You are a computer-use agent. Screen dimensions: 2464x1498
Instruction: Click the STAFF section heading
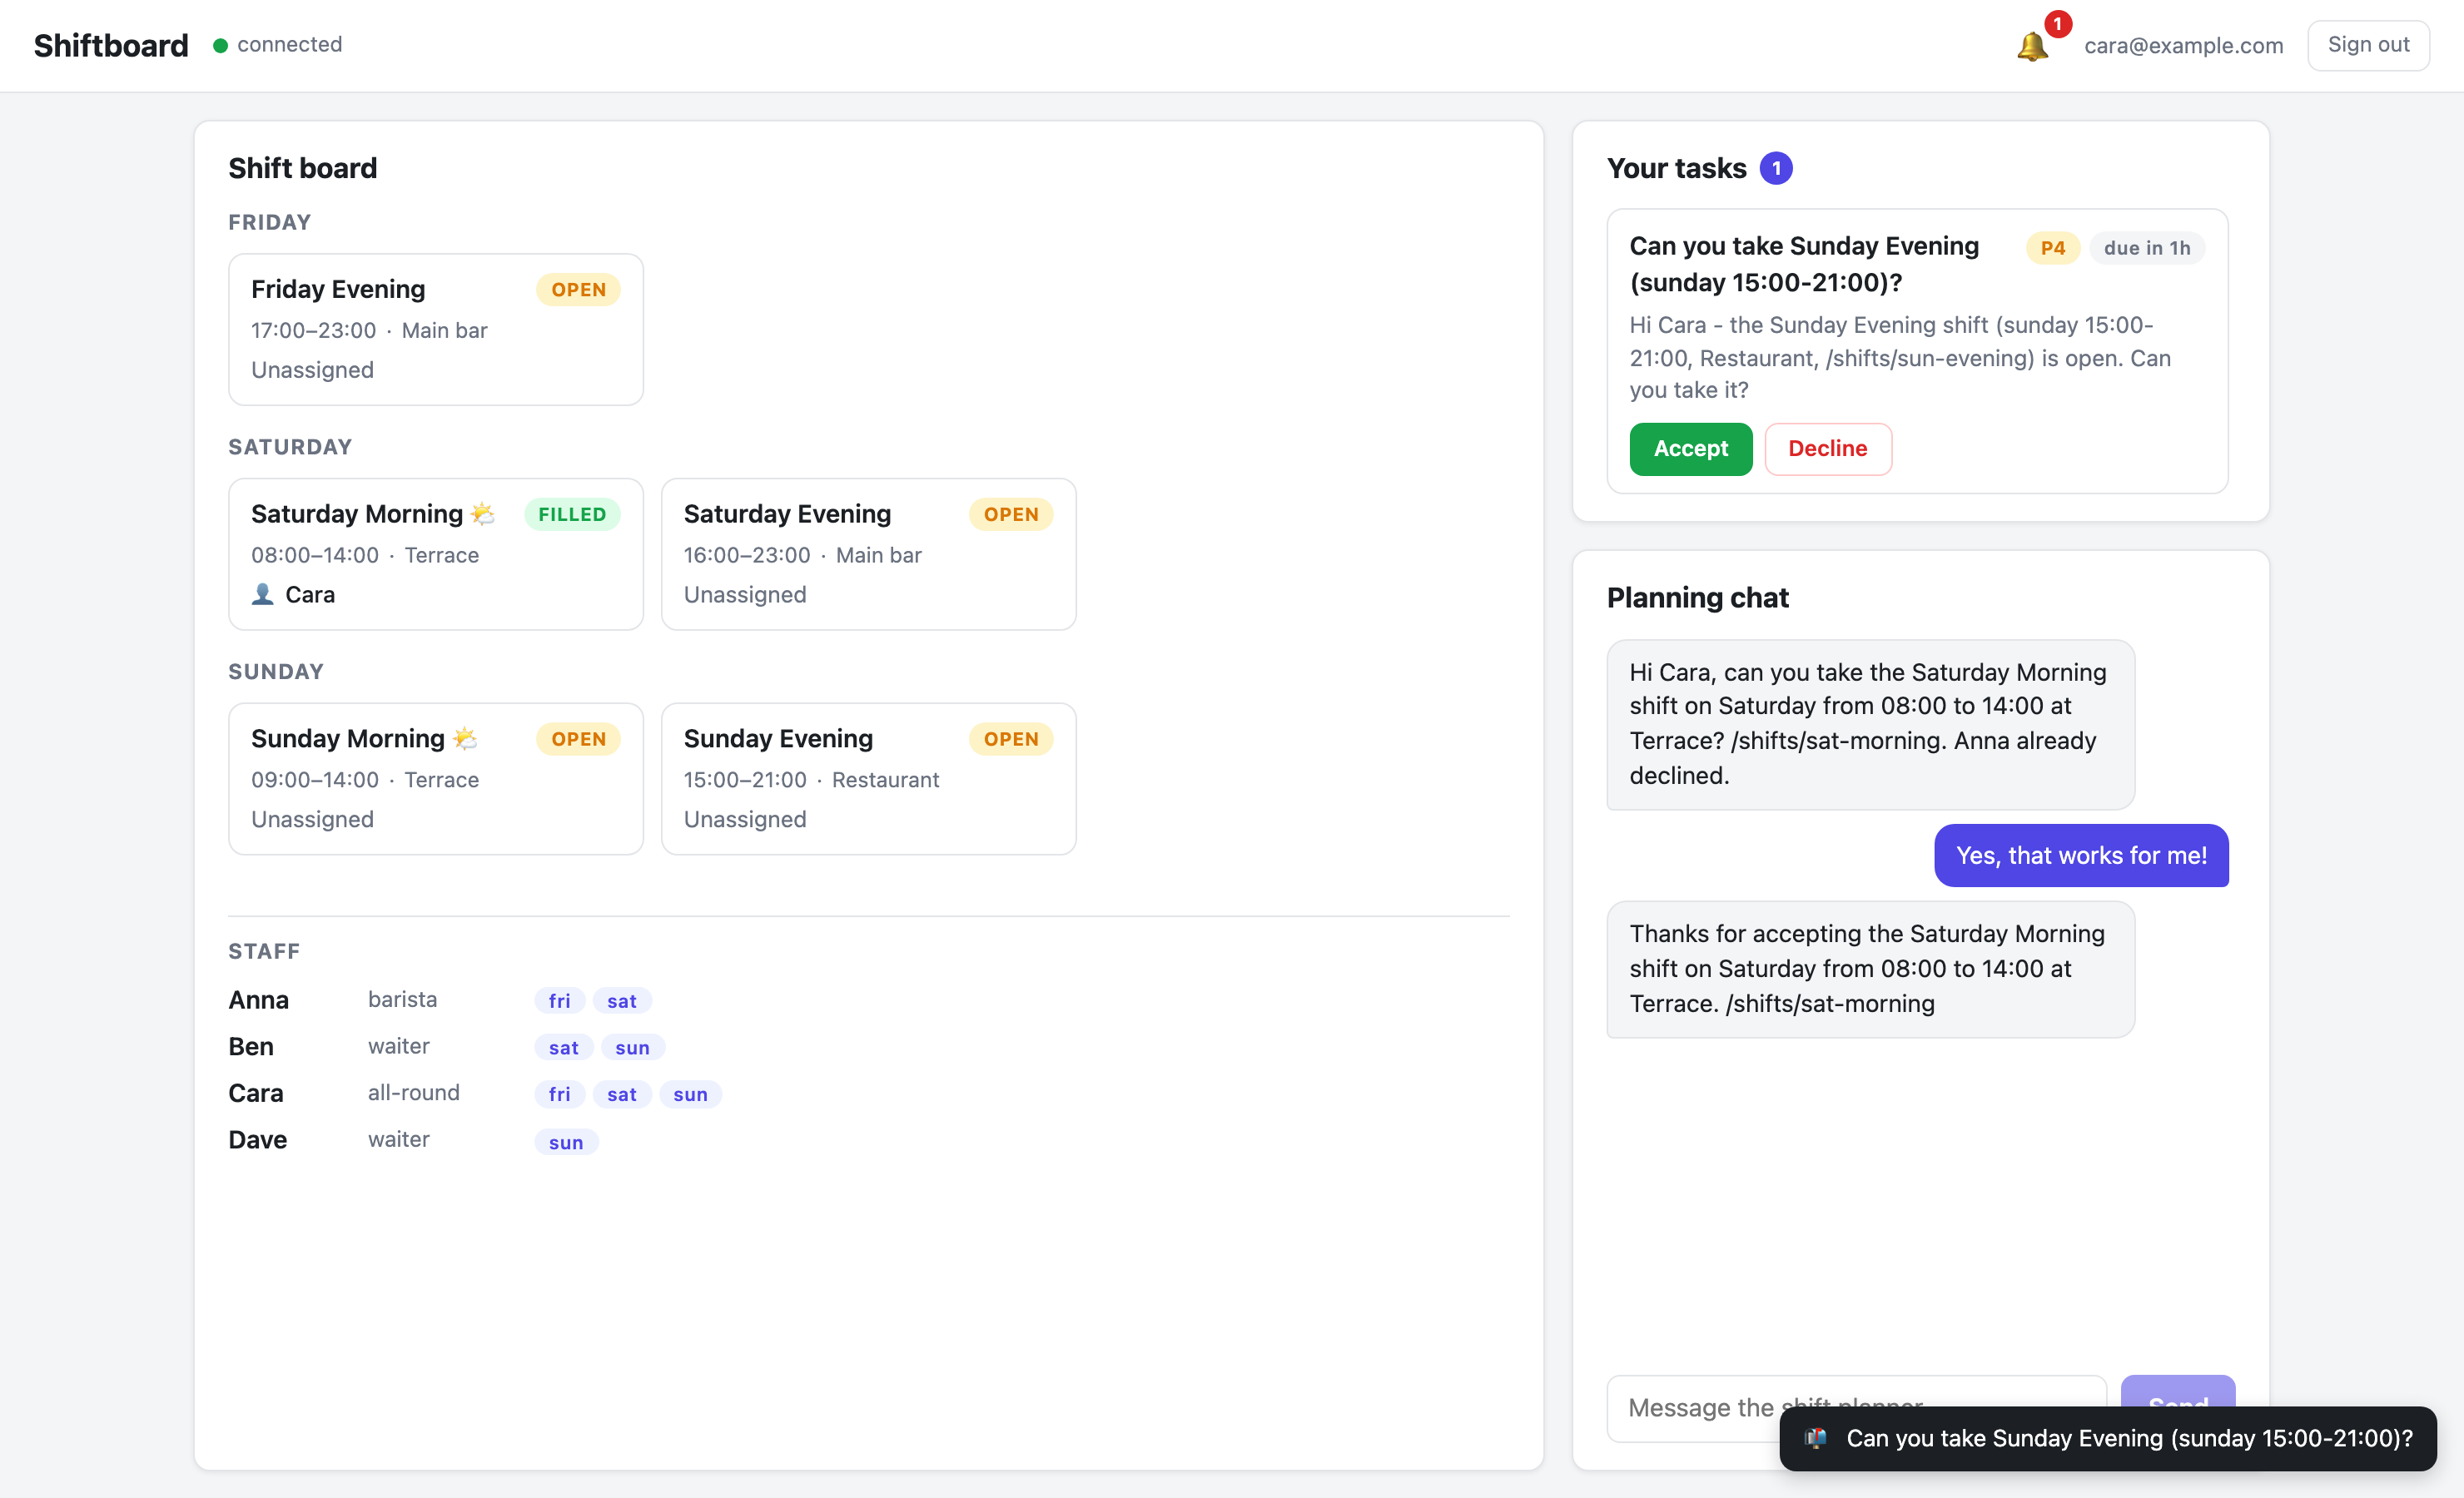coord(264,951)
